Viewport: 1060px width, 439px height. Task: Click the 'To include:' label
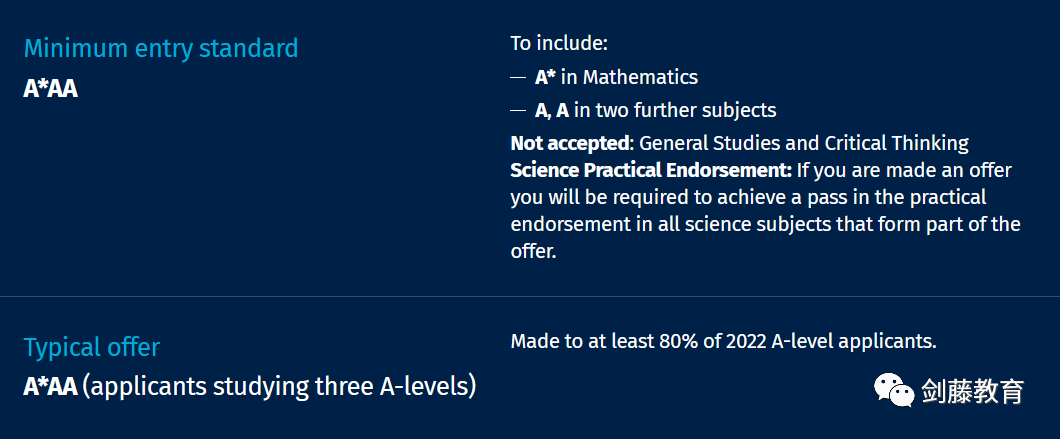pos(559,43)
